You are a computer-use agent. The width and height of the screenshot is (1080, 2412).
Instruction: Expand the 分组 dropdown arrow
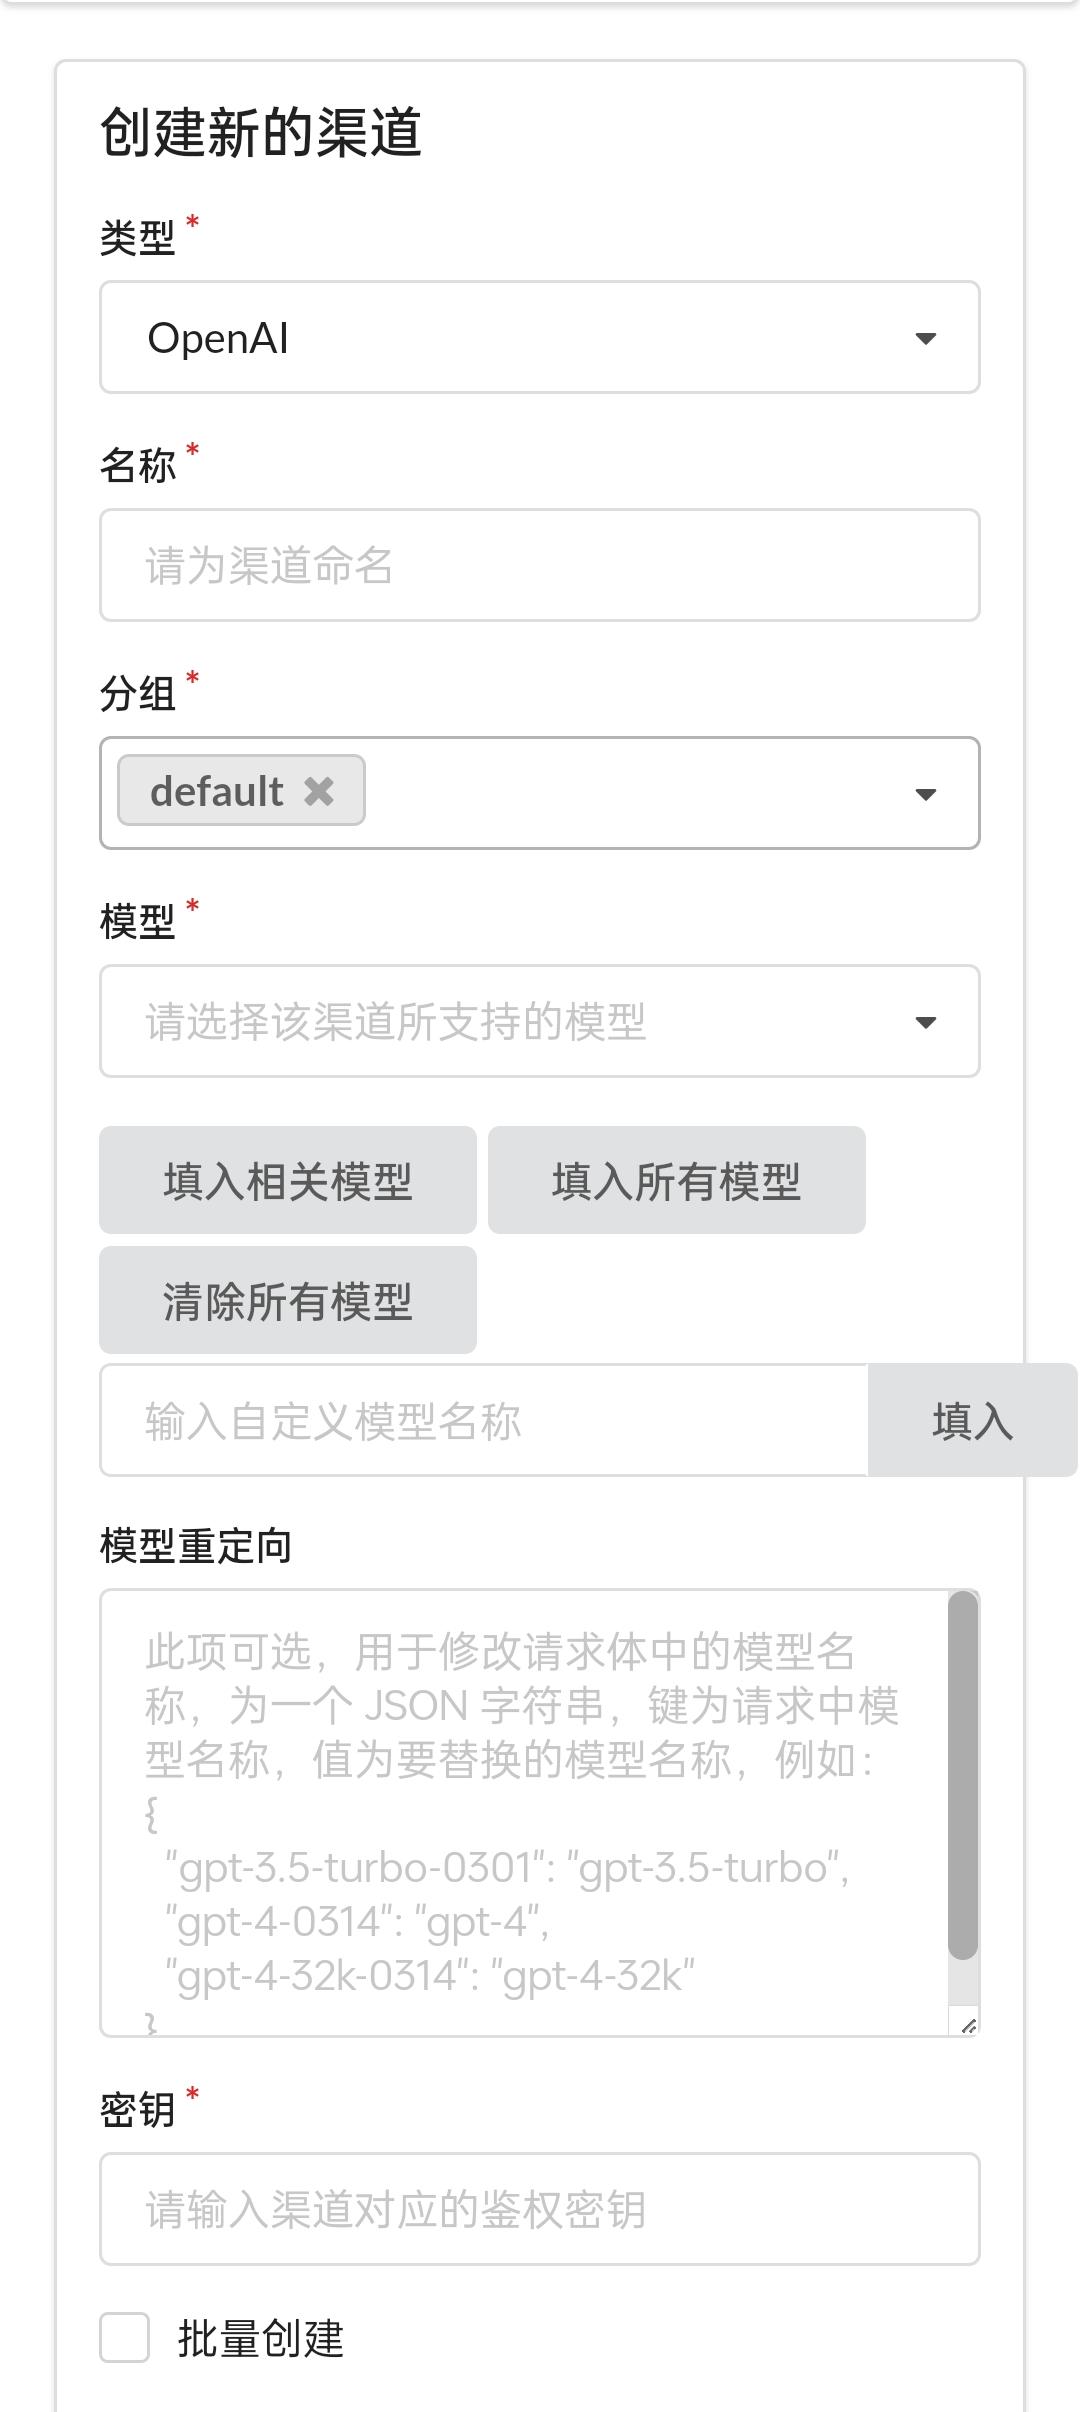926,794
